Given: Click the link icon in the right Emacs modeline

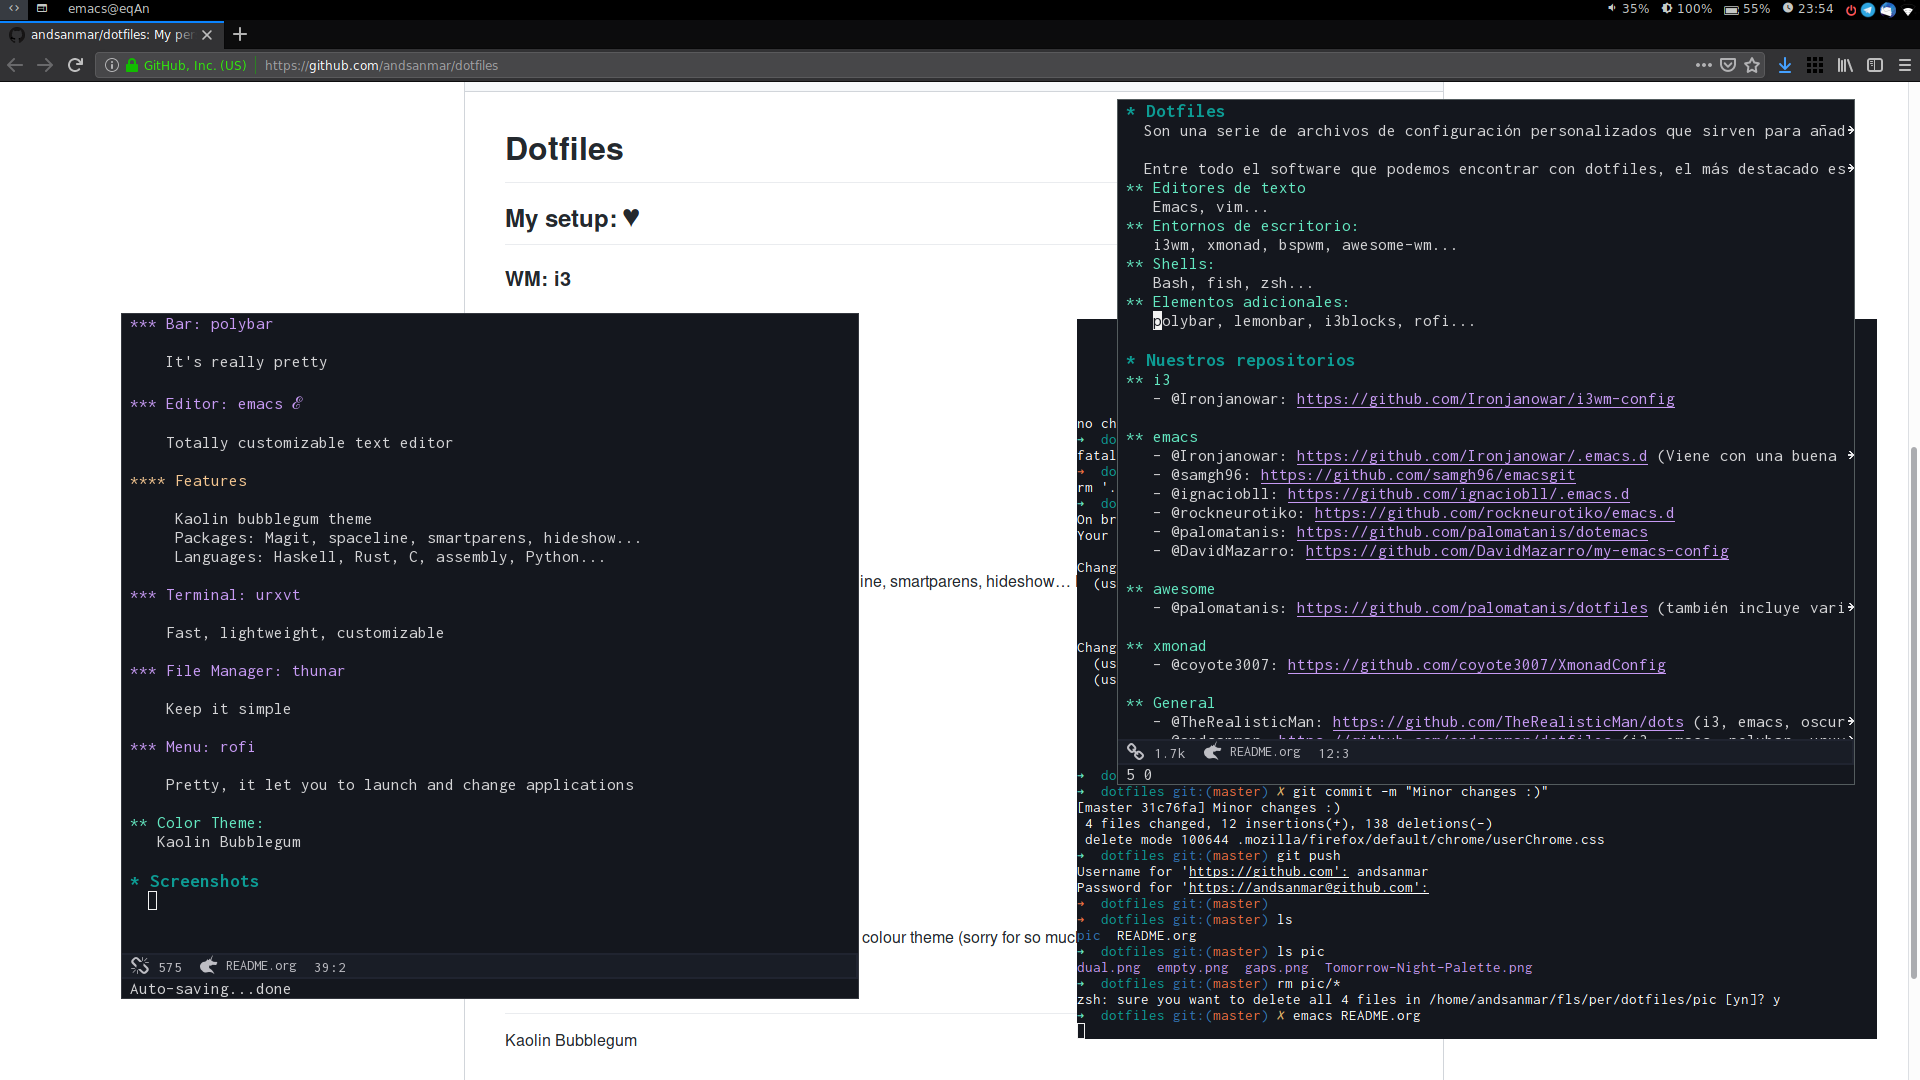Looking at the screenshot, I should click(x=1135, y=752).
